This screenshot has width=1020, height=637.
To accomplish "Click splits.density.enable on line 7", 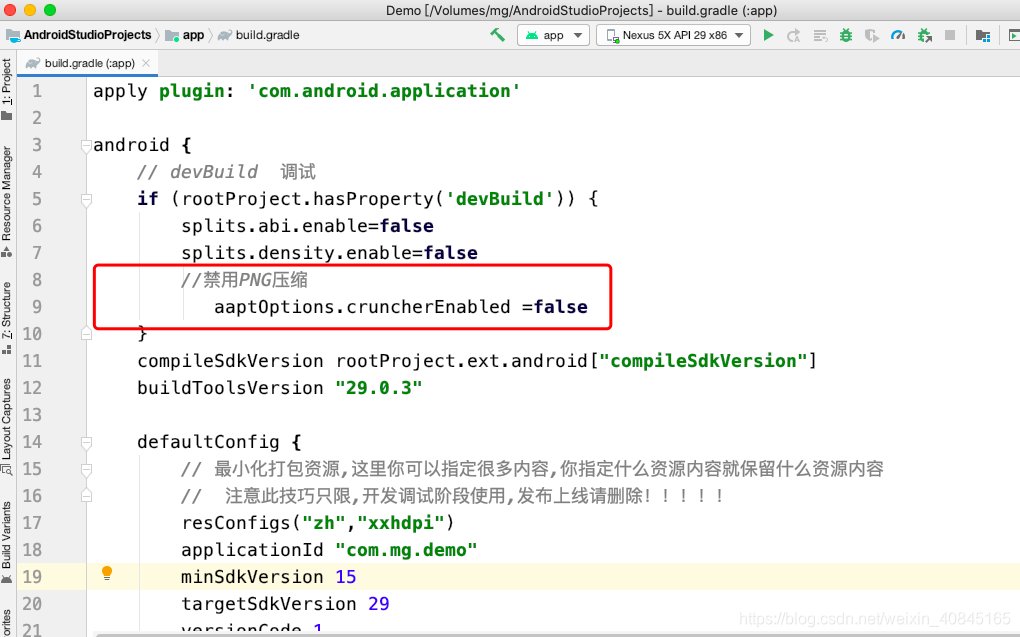I will [x=297, y=253].
